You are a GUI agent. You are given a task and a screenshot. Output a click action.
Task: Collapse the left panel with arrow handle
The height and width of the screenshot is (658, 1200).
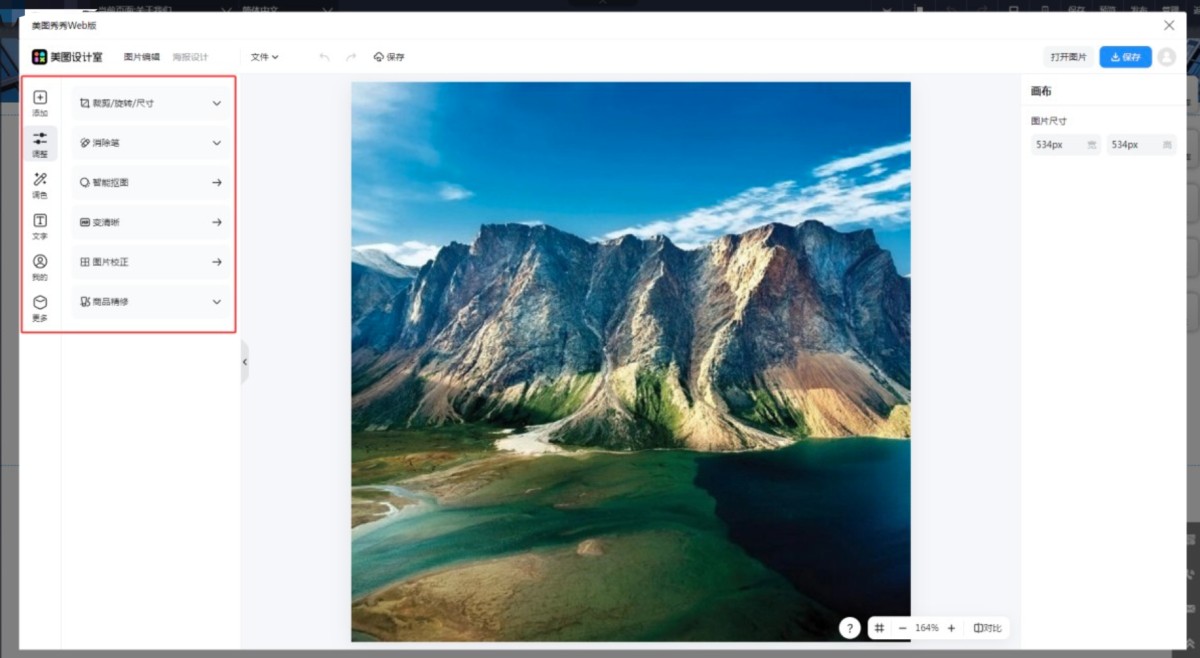point(244,362)
